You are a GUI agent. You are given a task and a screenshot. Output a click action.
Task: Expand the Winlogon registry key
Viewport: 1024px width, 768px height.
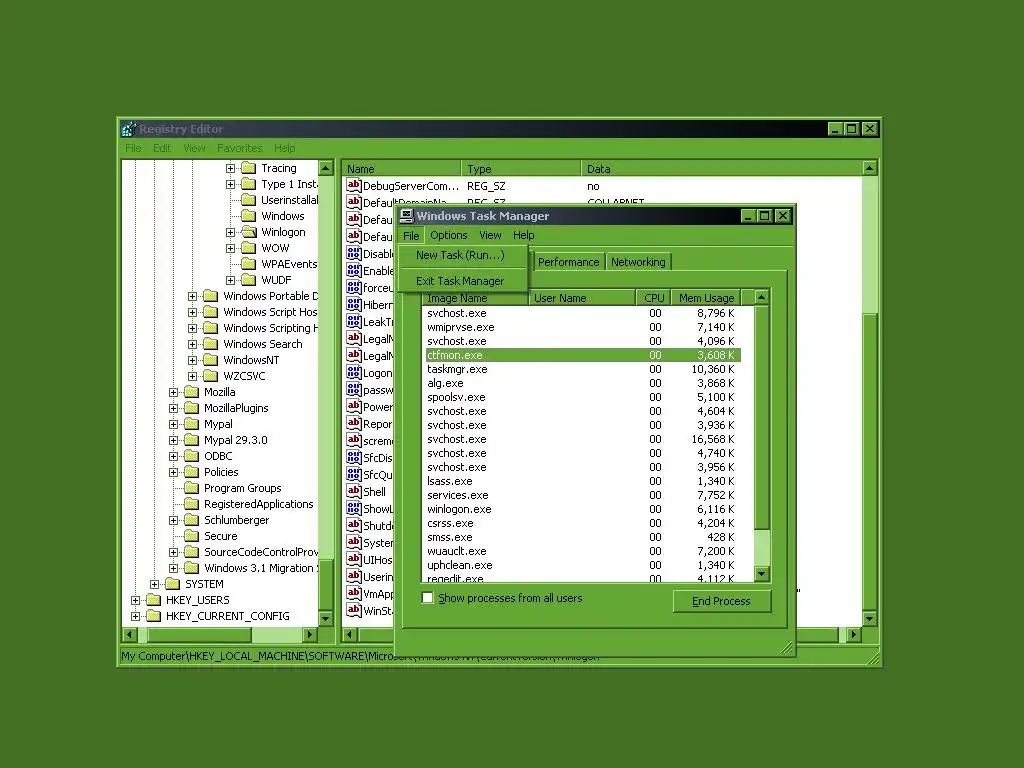(231, 232)
